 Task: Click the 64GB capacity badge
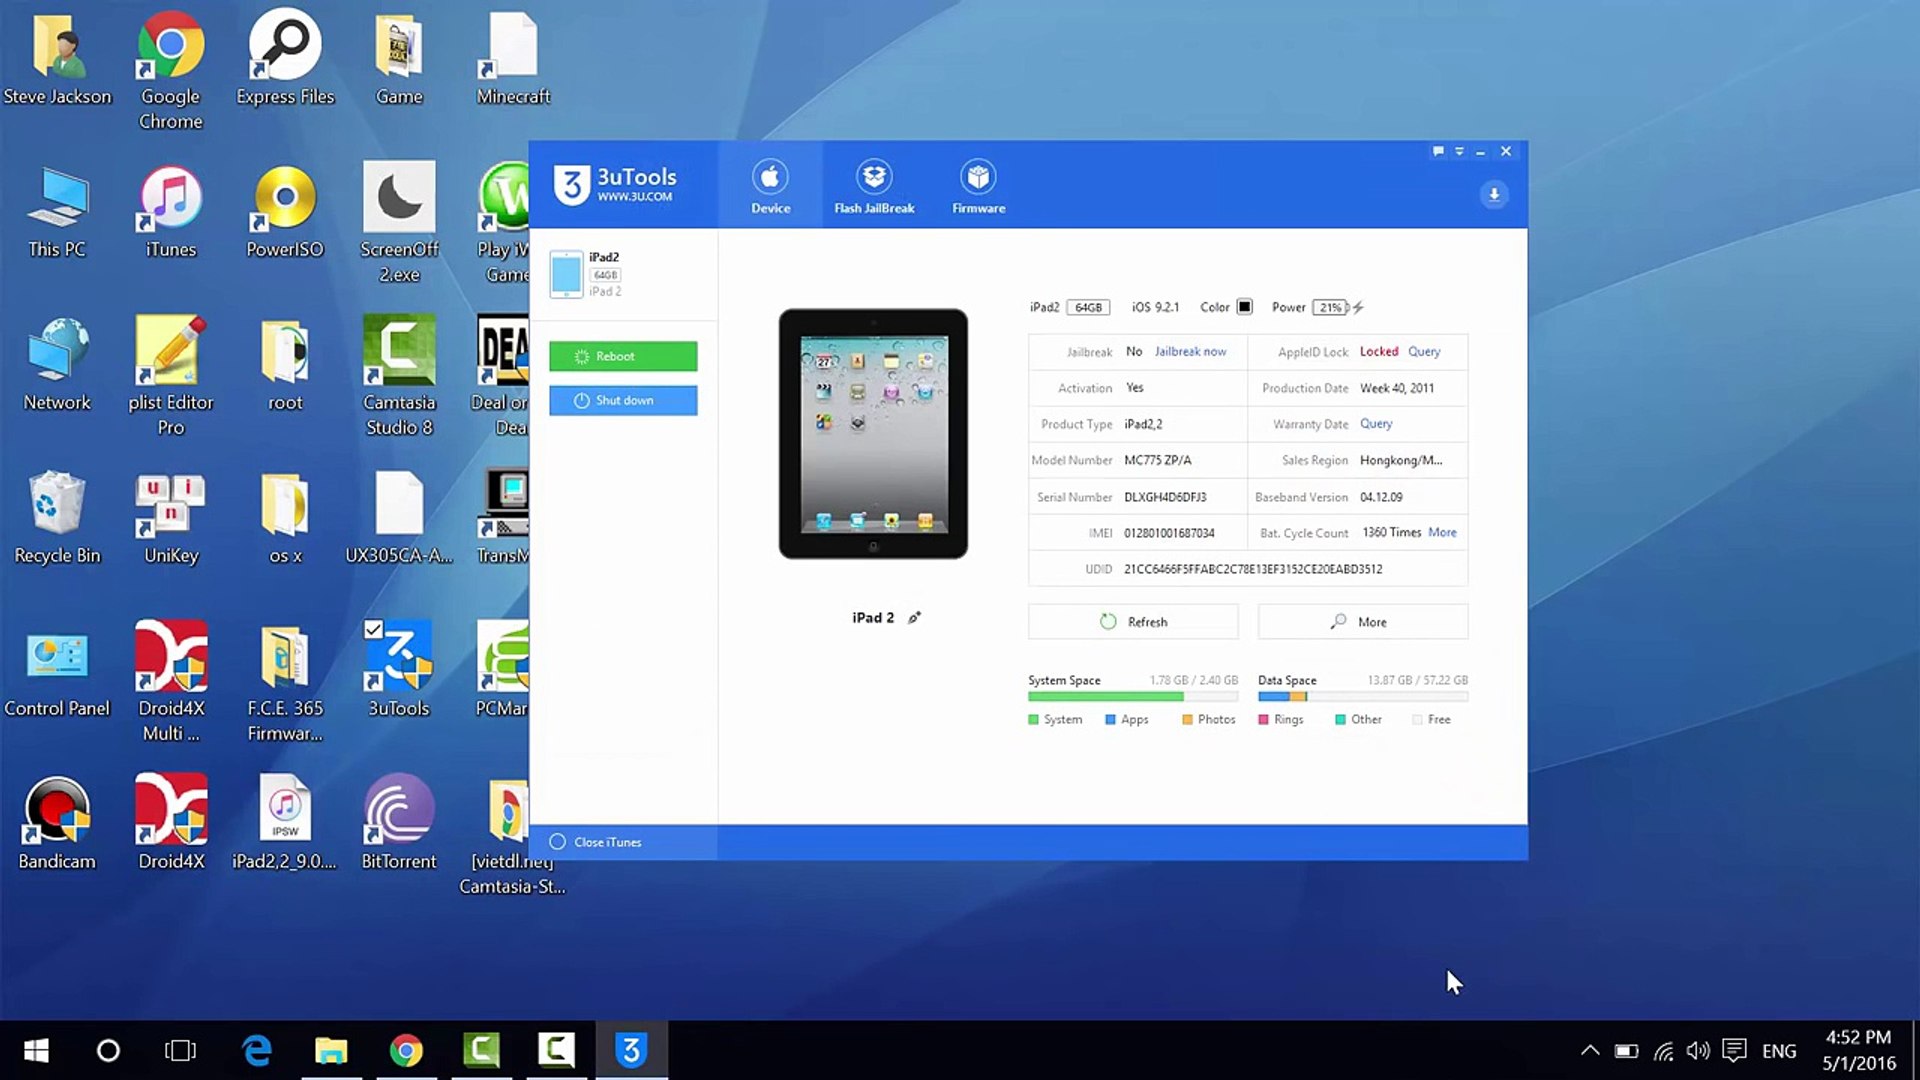point(1088,307)
